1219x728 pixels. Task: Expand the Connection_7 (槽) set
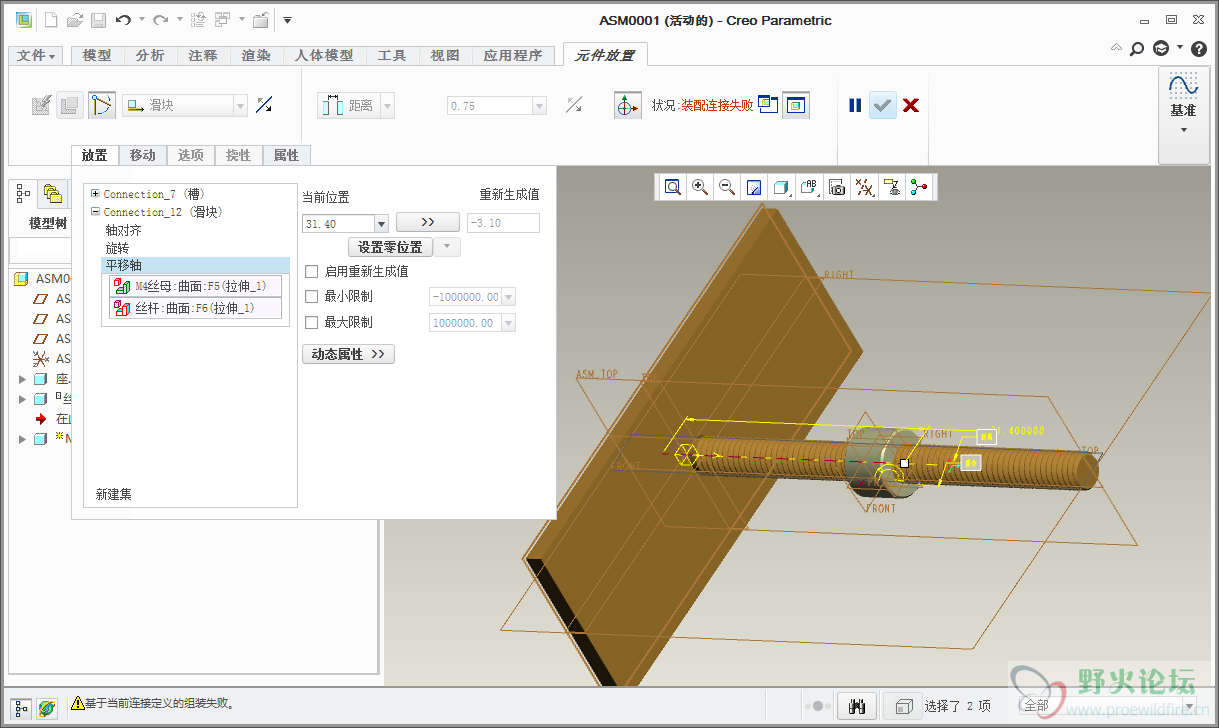coord(95,194)
